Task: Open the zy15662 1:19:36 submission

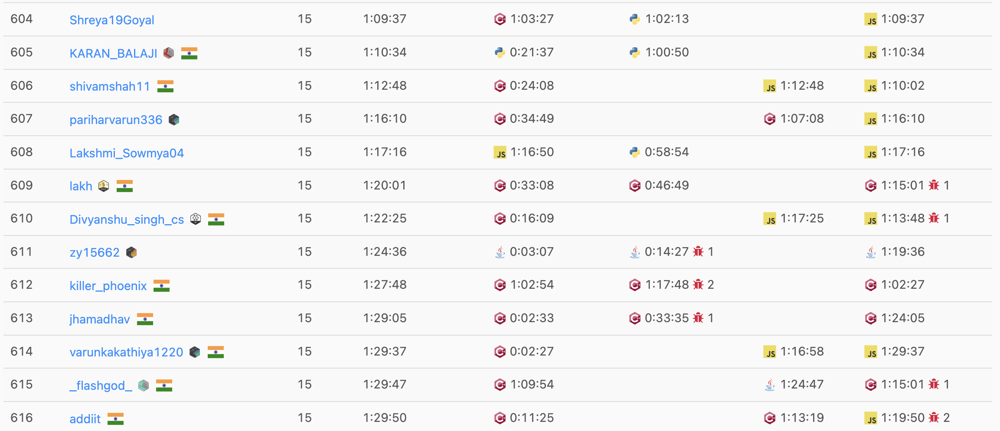Action: tap(902, 252)
